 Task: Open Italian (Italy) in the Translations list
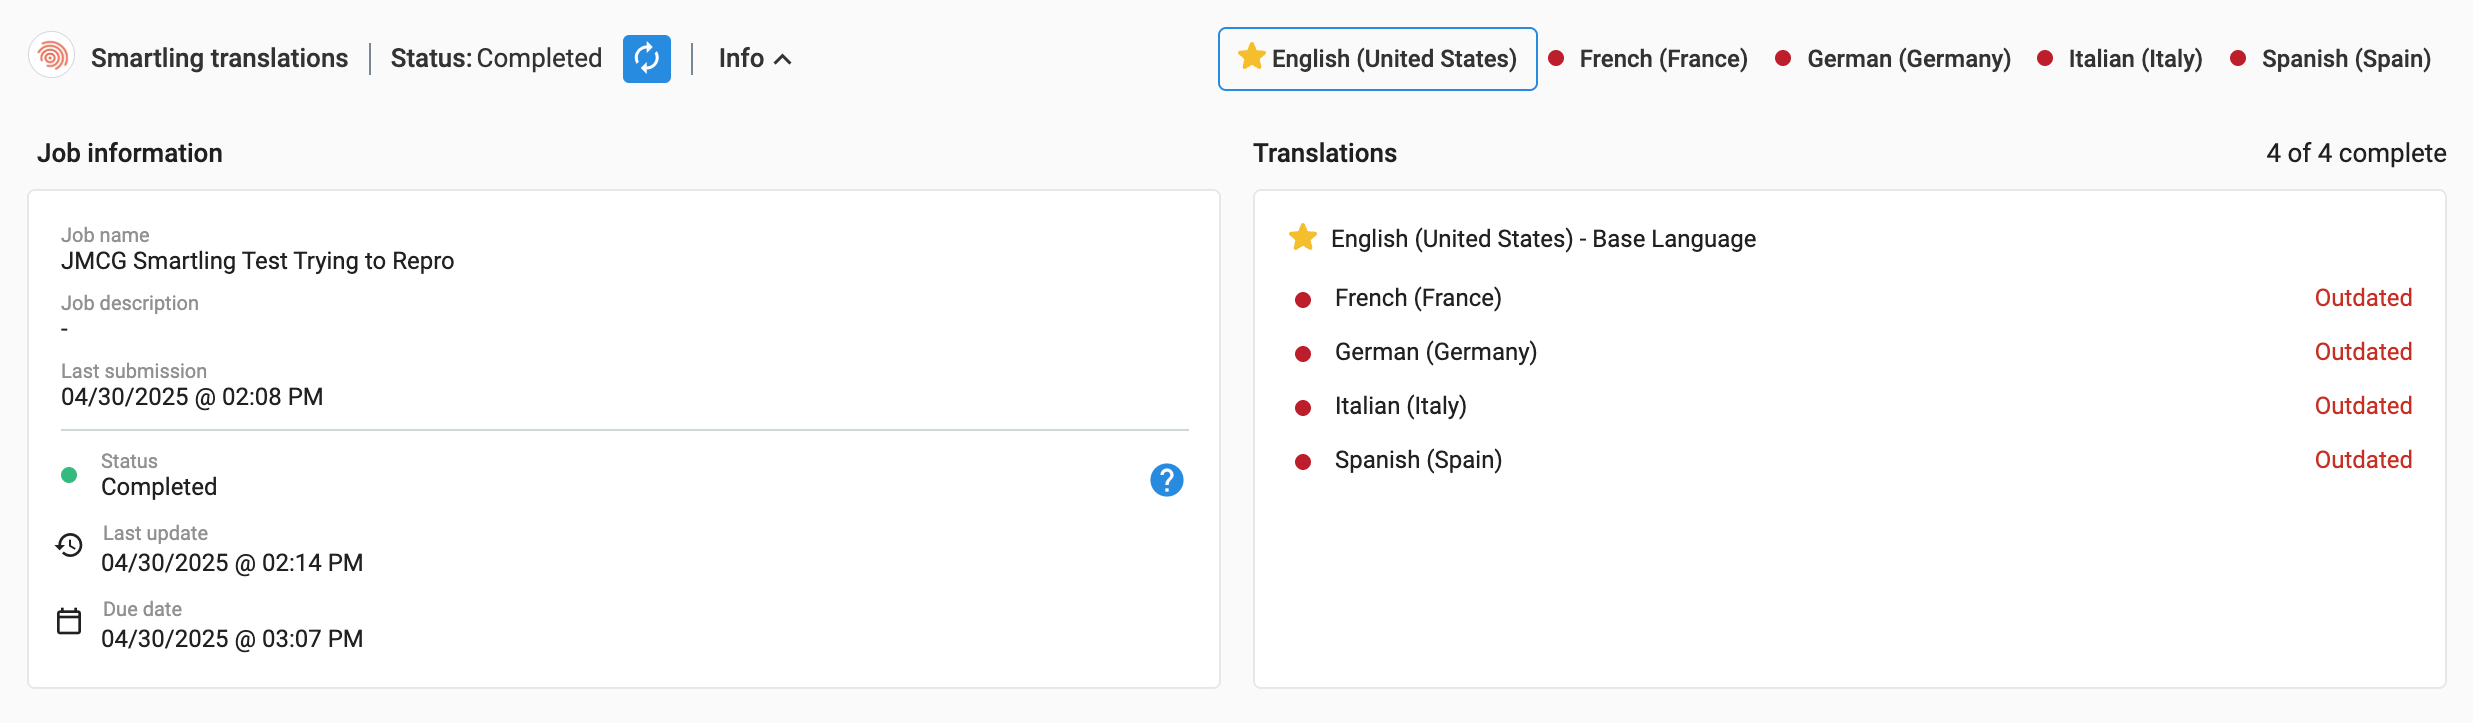point(1401,406)
